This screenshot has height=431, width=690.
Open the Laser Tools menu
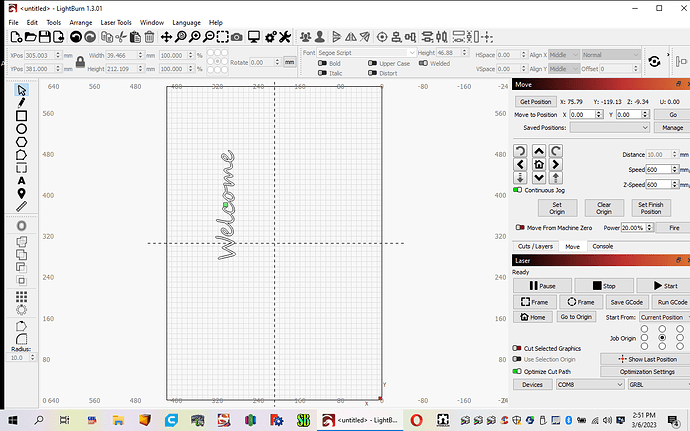tap(116, 22)
